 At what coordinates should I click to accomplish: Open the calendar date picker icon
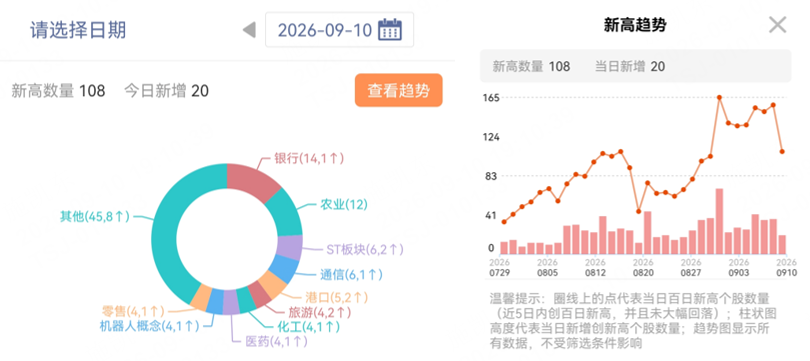tap(390, 29)
